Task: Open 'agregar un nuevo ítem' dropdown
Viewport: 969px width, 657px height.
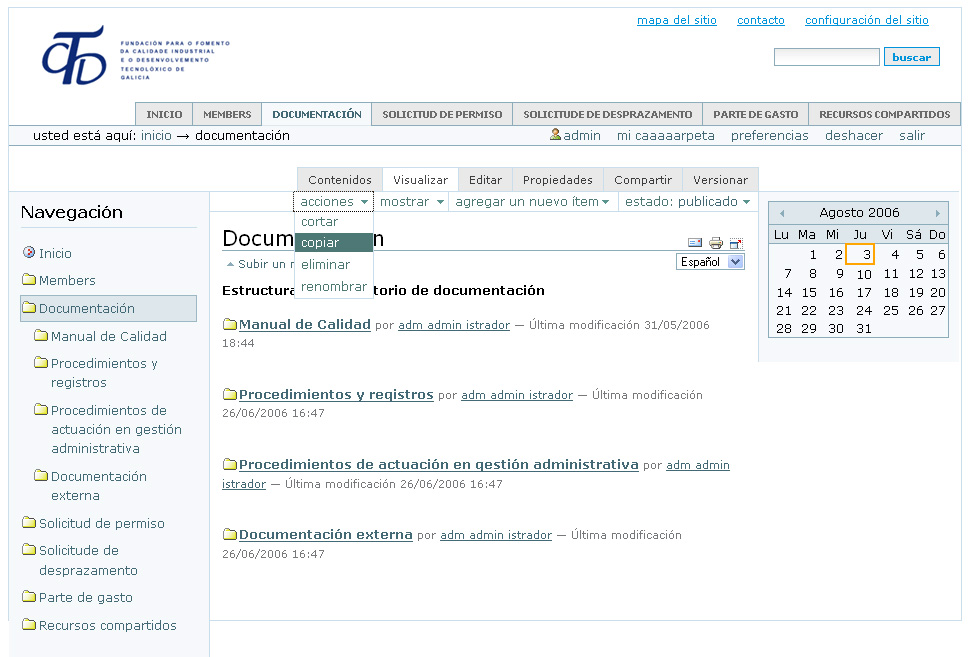Action: [532, 202]
